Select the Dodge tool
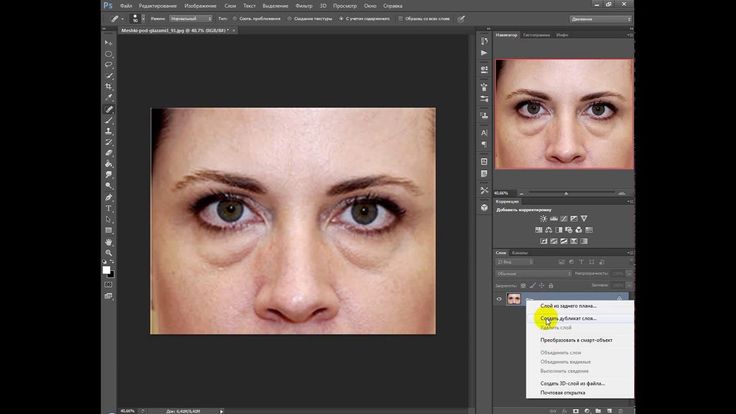This screenshot has width=736, height=414. click(108, 186)
